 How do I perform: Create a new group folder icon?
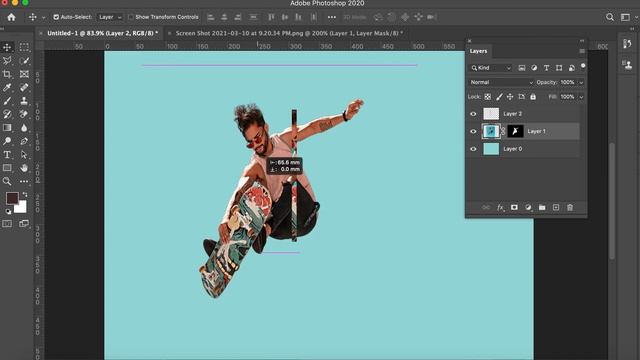coord(542,207)
